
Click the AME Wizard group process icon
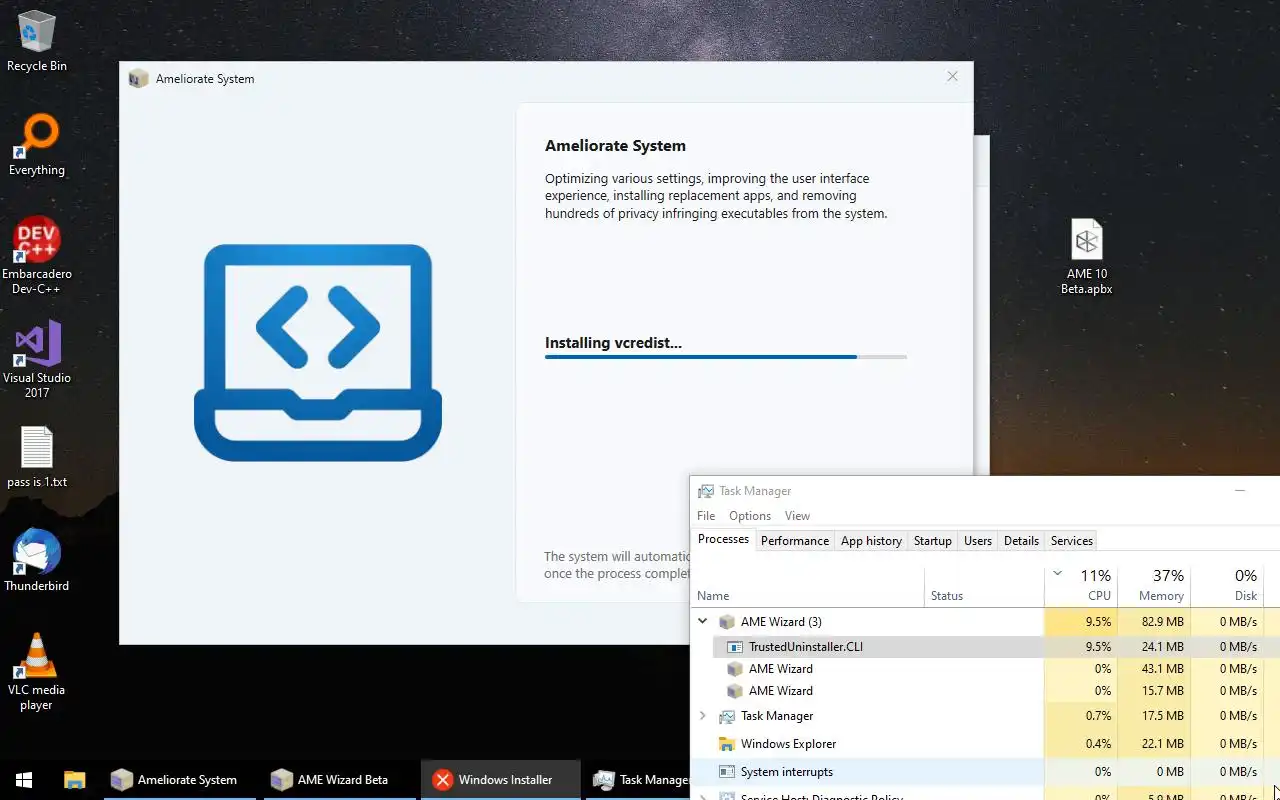tap(727, 622)
